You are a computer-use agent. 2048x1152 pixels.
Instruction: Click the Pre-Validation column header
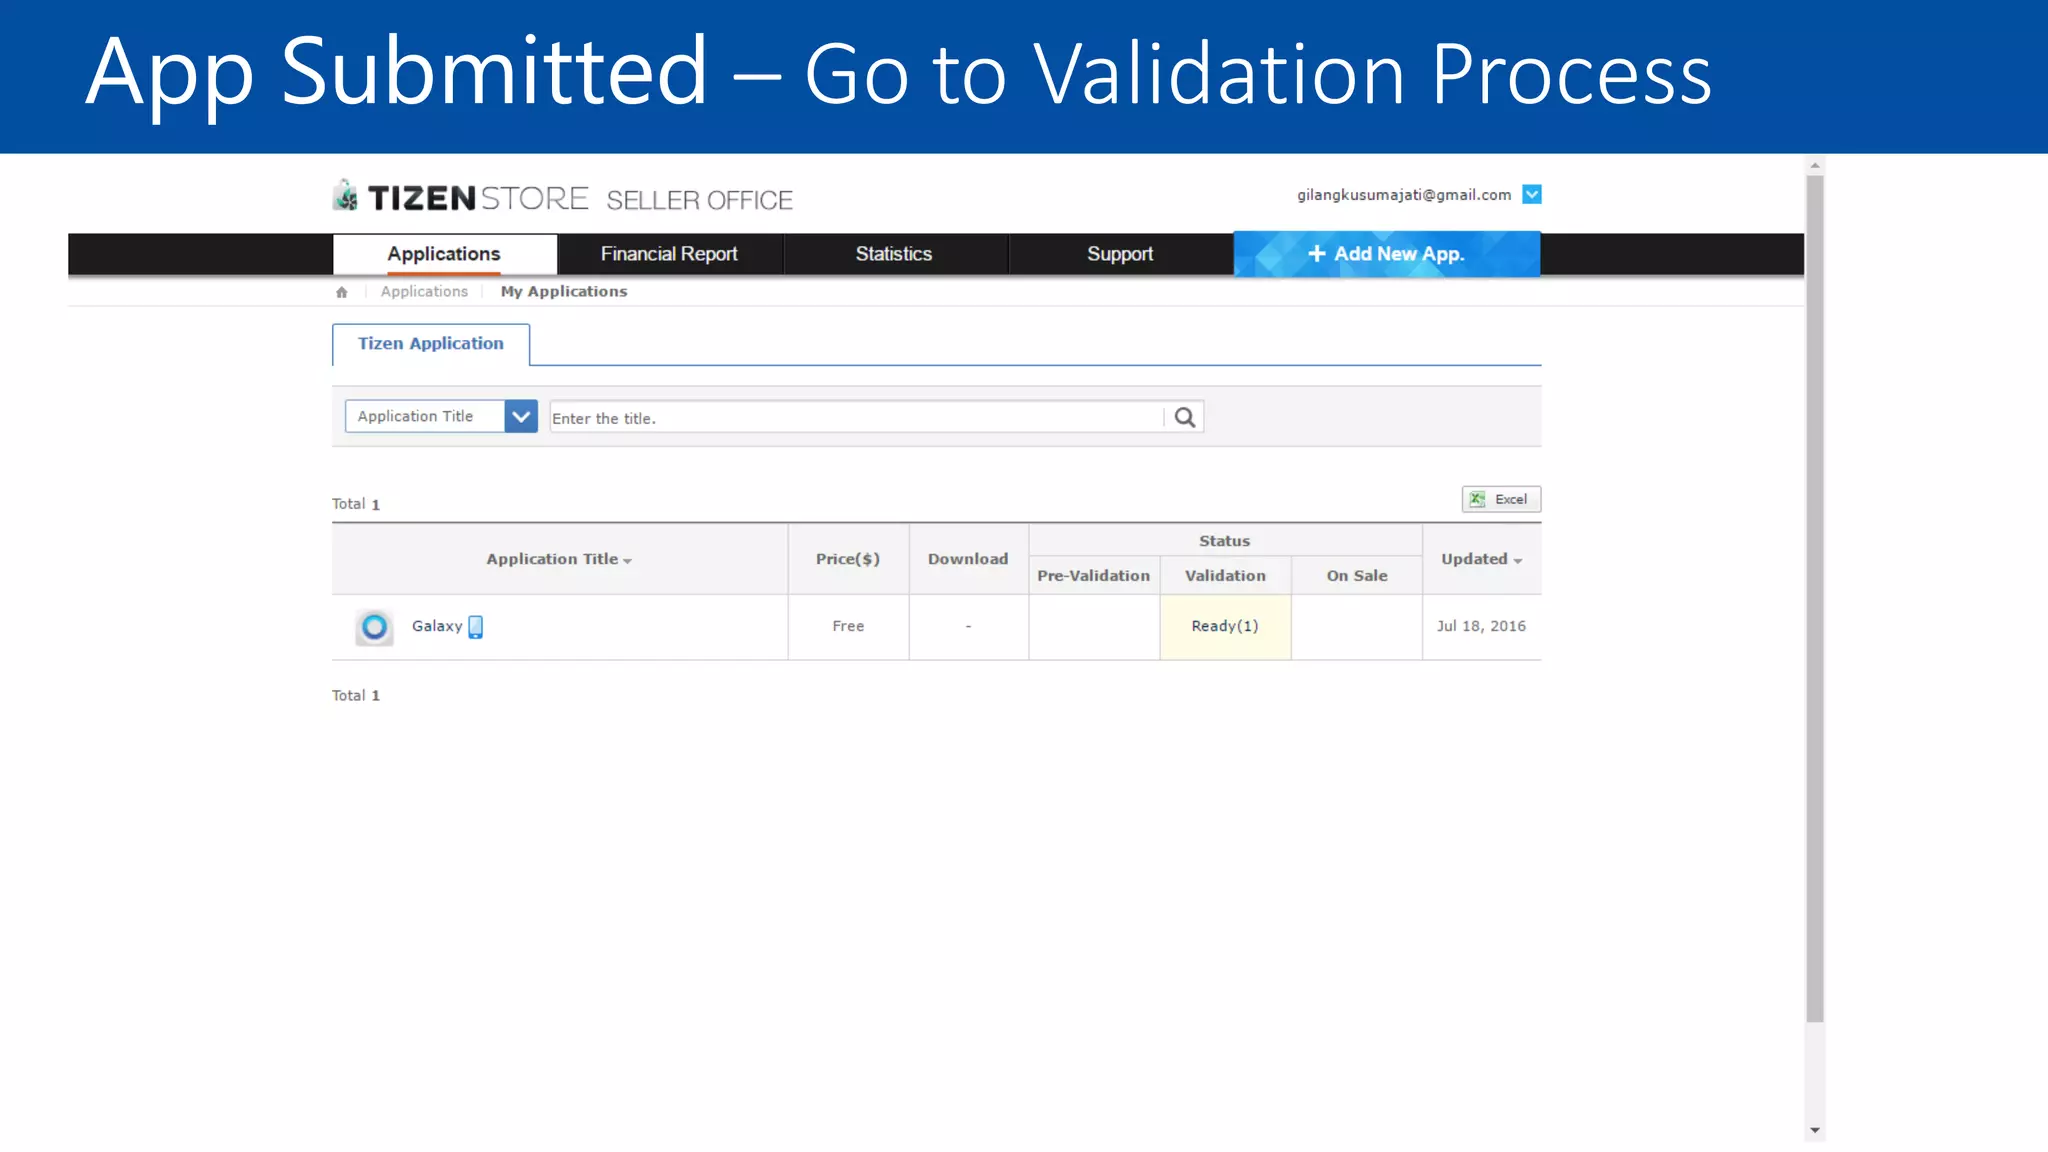click(1094, 576)
